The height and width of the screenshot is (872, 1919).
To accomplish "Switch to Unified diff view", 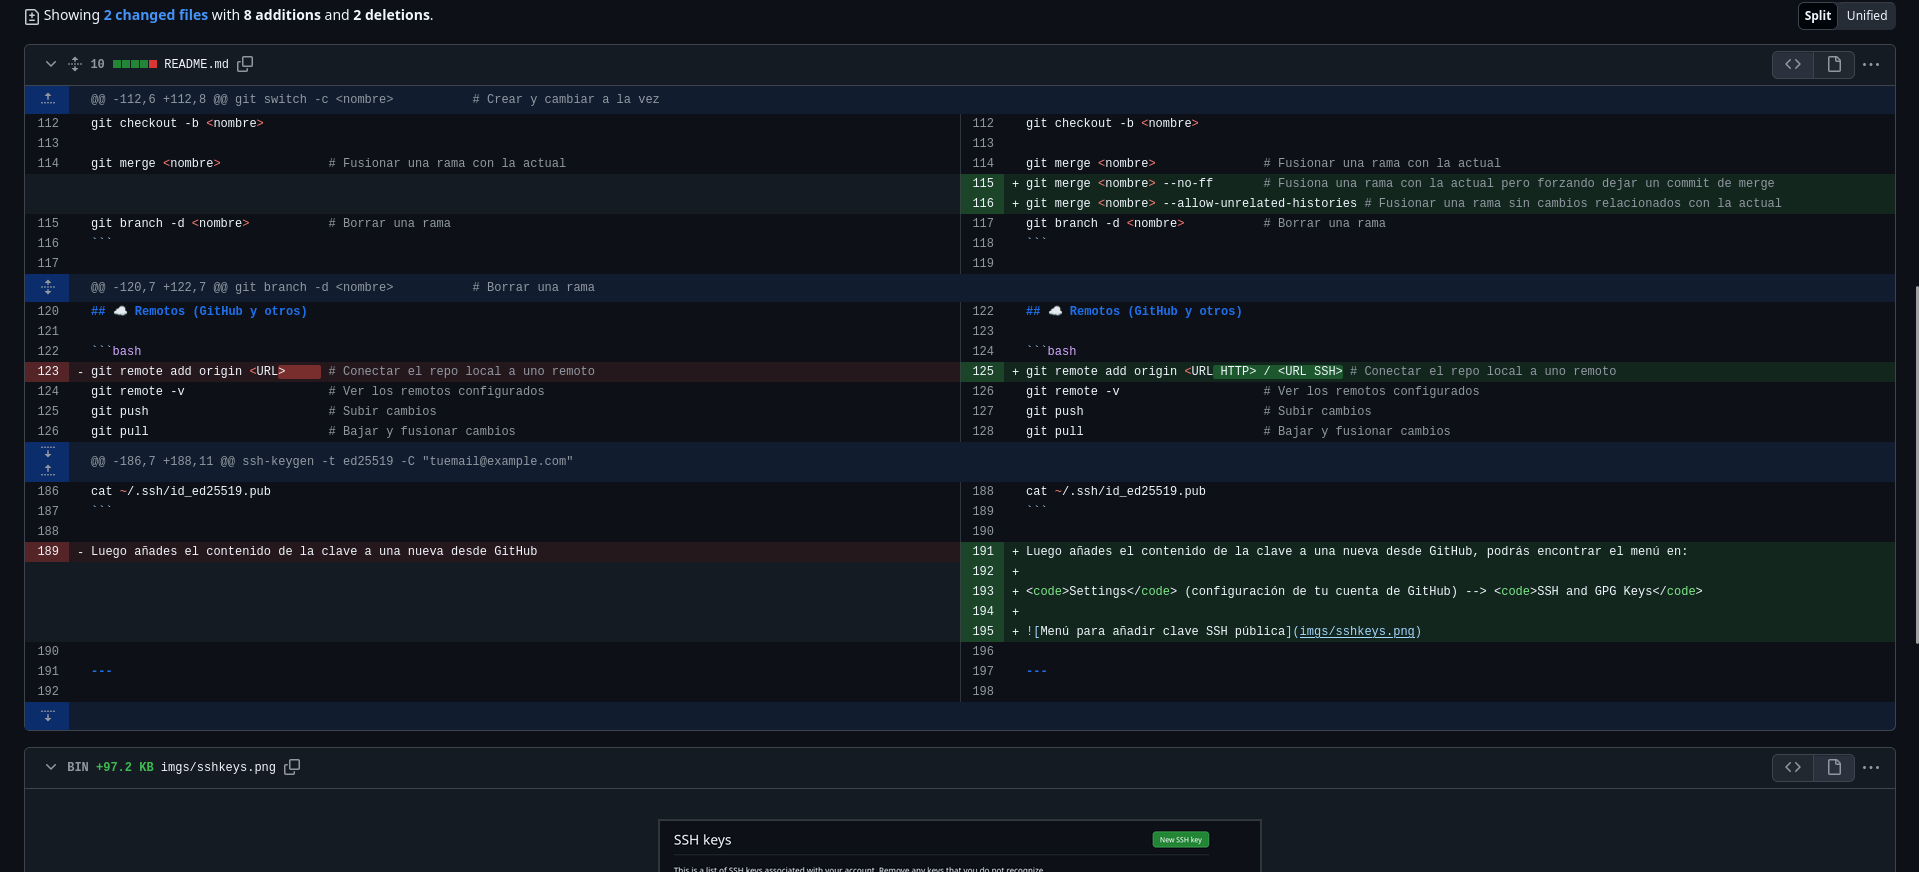I will 1866,15.
